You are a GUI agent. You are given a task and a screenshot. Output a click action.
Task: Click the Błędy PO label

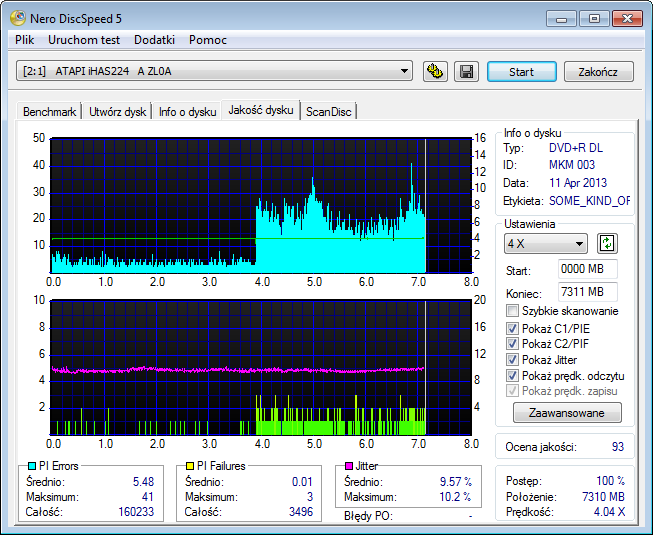tap(368, 516)
